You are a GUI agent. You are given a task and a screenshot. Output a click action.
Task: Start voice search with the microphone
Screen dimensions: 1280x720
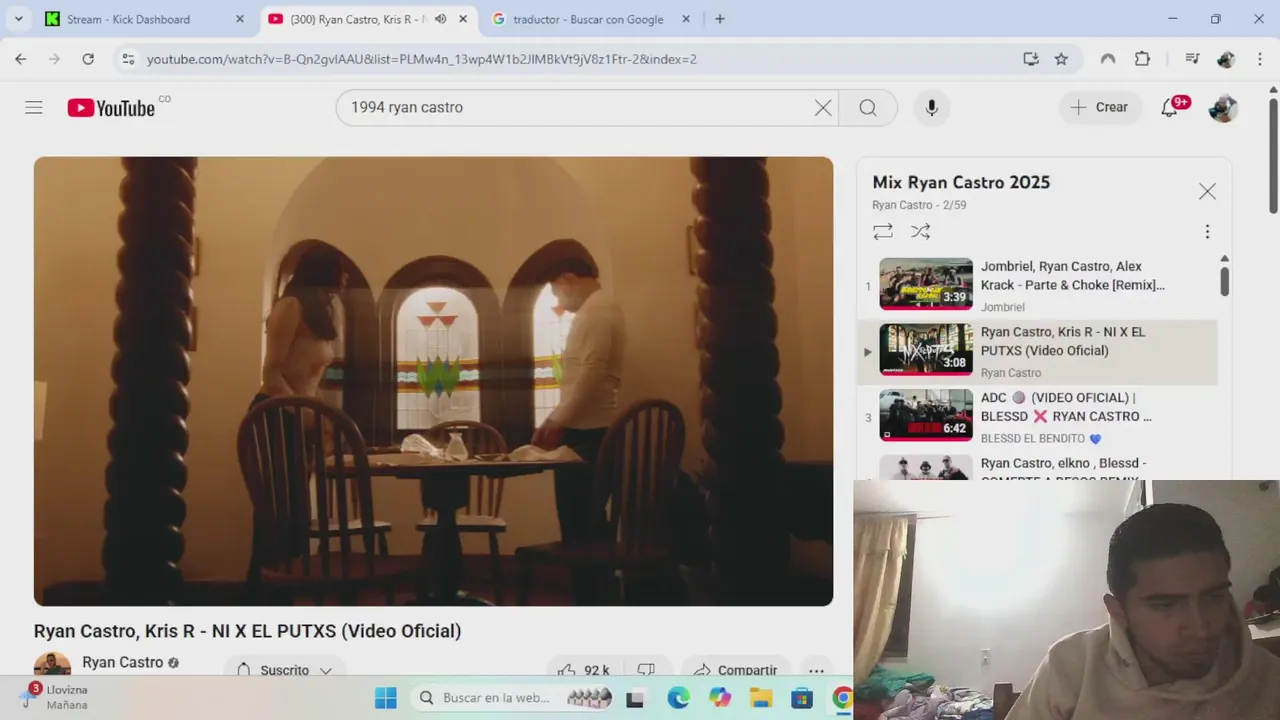[x=931, y=107]
